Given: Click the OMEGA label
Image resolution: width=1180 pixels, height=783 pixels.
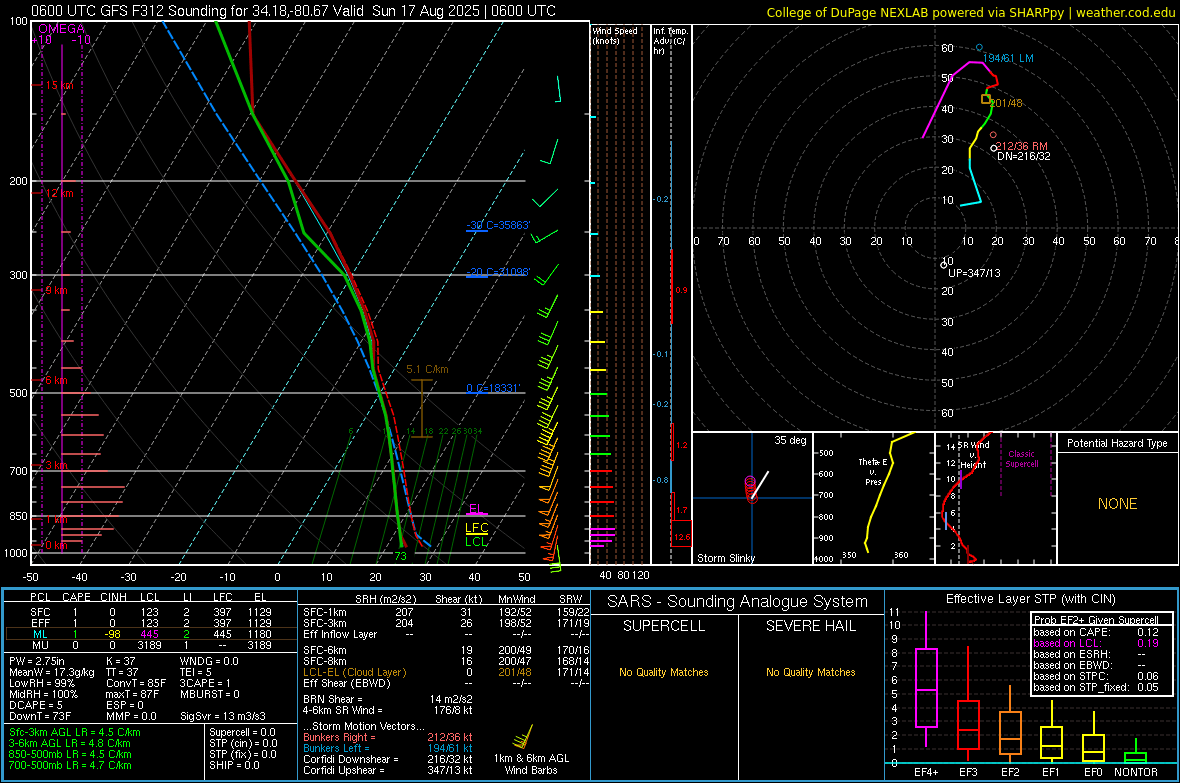Looking at the screenshot, I should pyautogui.click(x=61, y=29).
